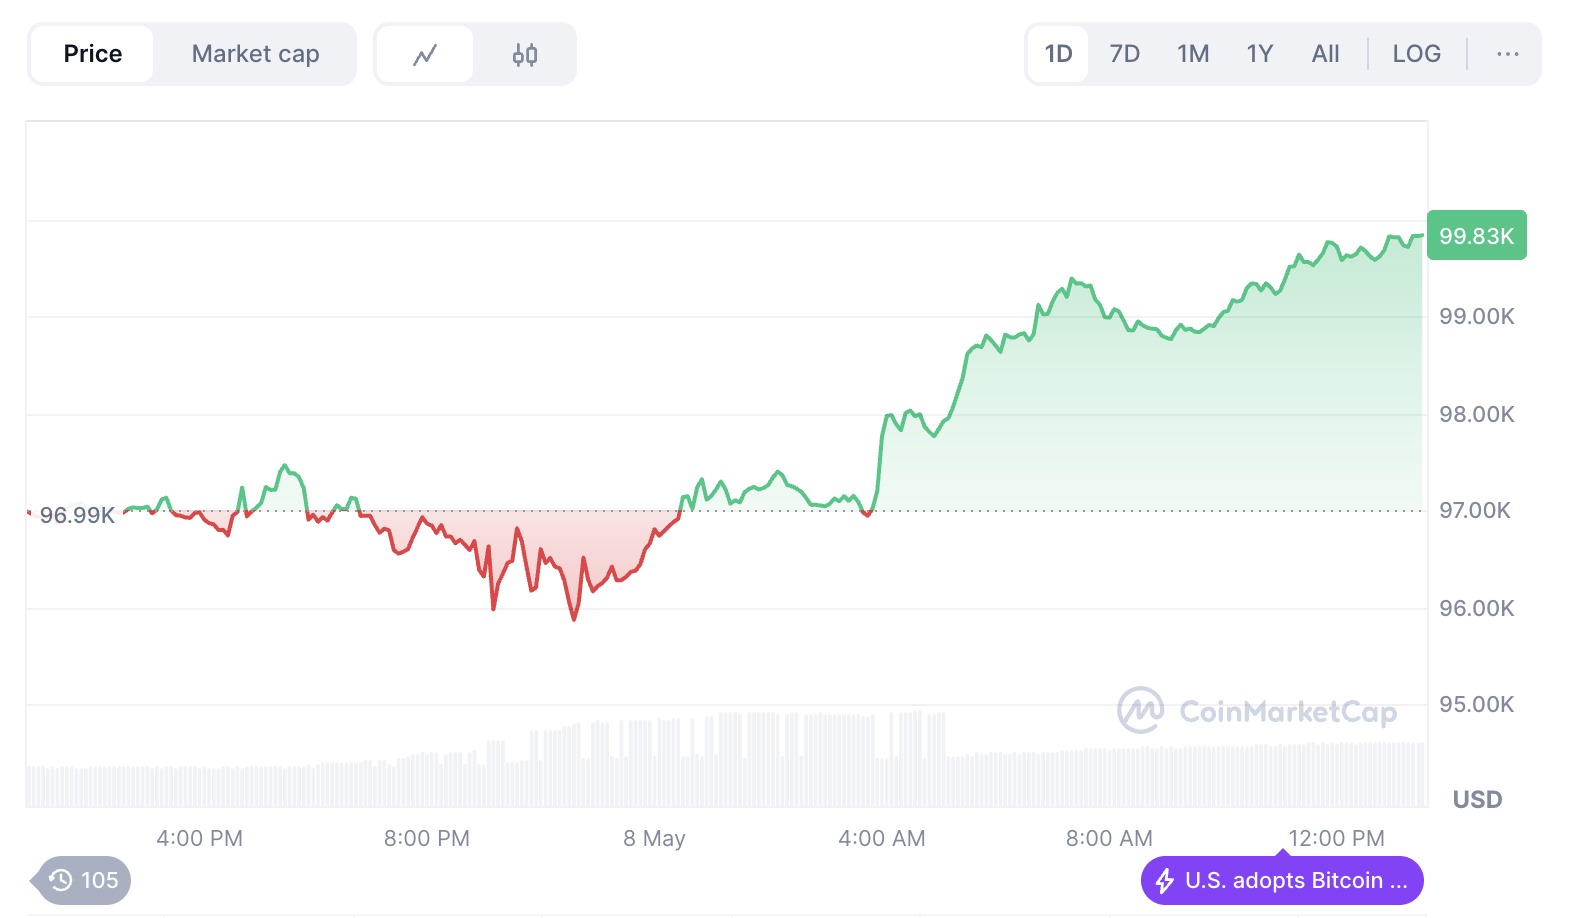The width and height of the screenshot is (1572, 918).
Task: Click the 8 May date axis label
Action: point(654,838)
